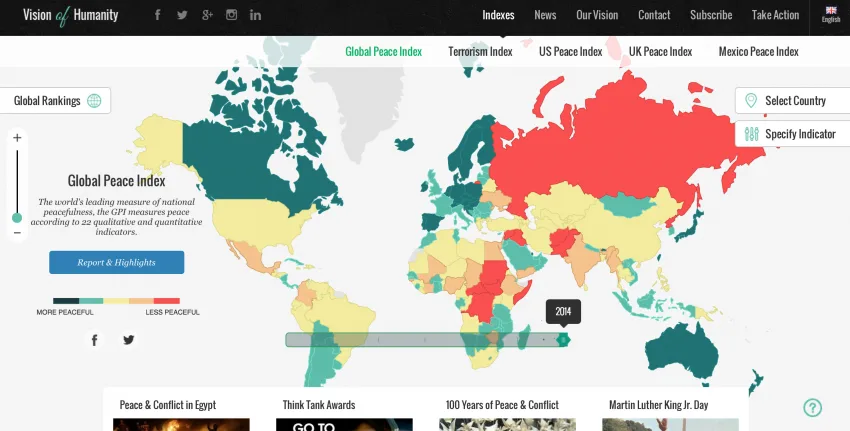Zoom out the map with minus button
This screenshot has height=431, width=850.
tap(17, 233)
